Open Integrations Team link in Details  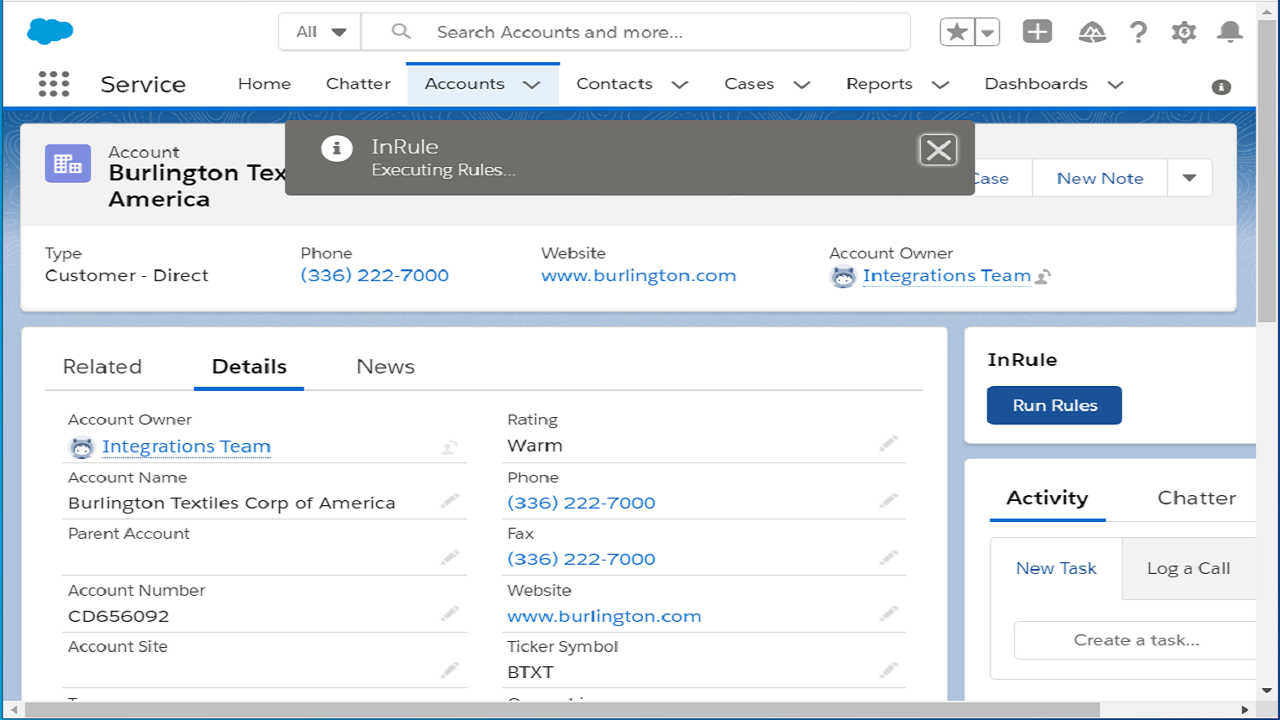(186, 446)
